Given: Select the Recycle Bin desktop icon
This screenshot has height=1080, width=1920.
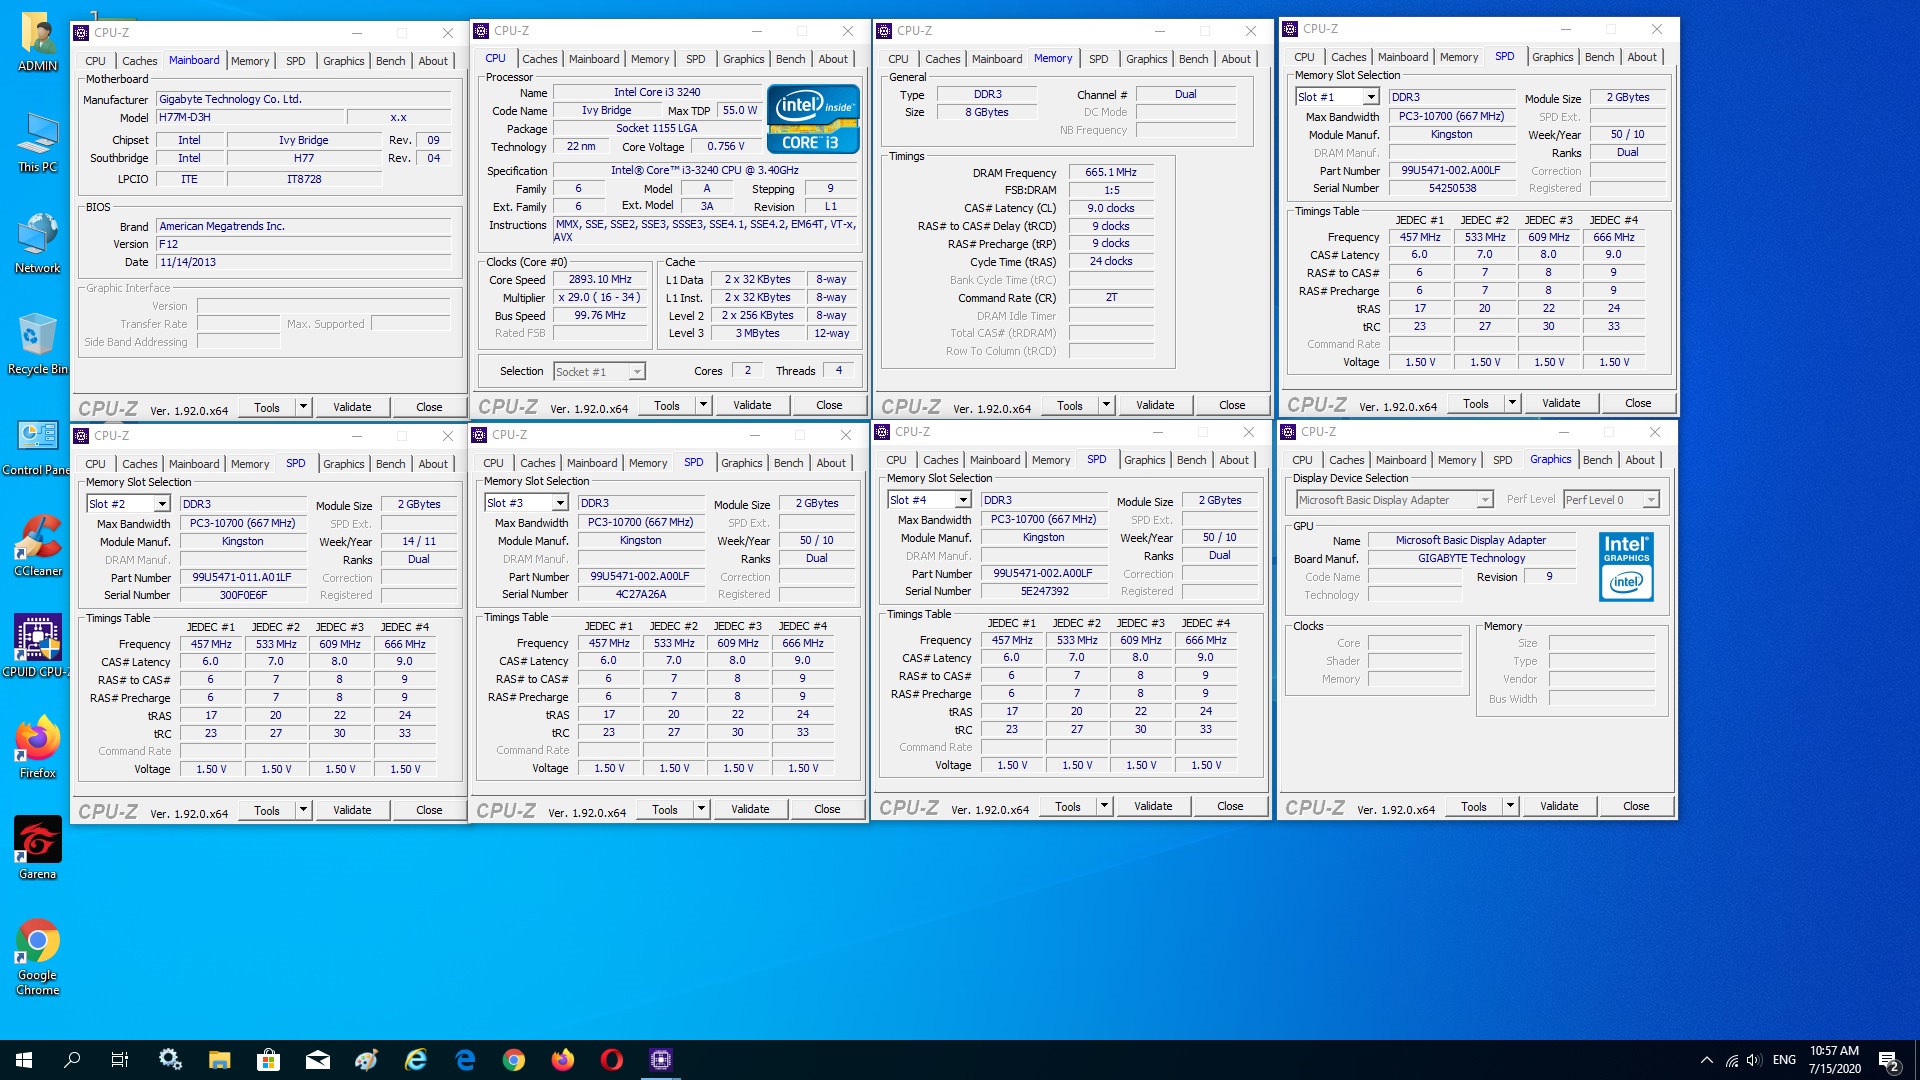Looking at the screenshot, I should point(38,344).
